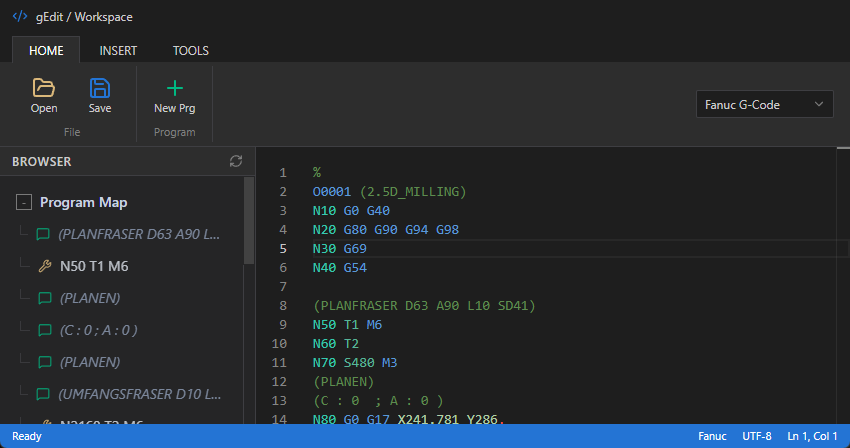Viewport: 850px width, 448px height.
Task: Click the comment icon beside UMFANGSFRASER D10 entry
Action: coord(43,394)
